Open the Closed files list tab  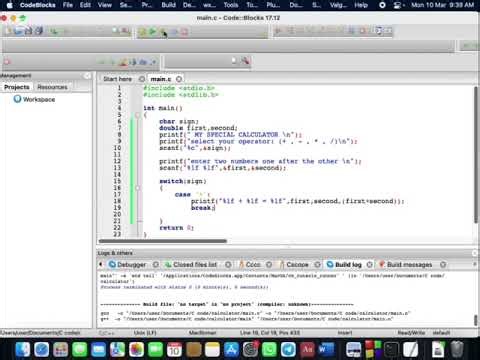195,265
